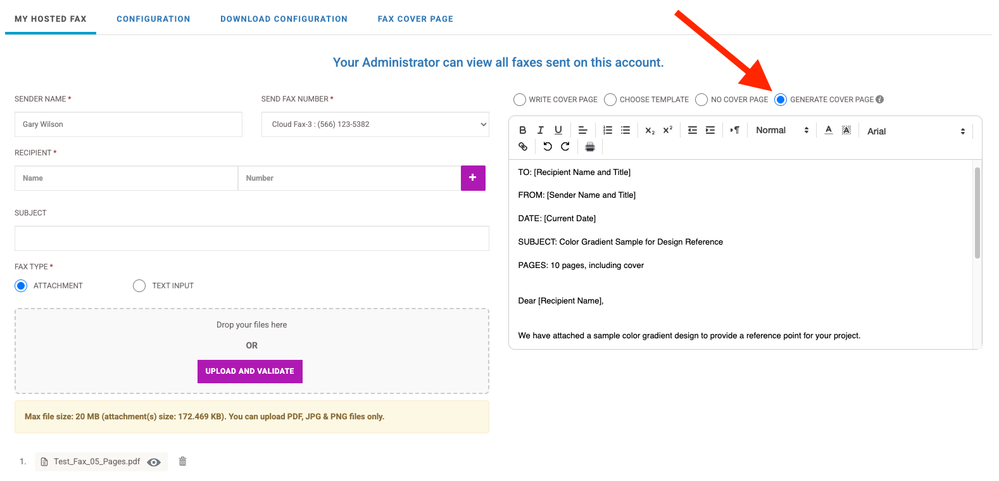Image resolution: width=999 pixels, height=481 pixels.
Task: Select the Text Input fax type
Action: pos(139,286)
